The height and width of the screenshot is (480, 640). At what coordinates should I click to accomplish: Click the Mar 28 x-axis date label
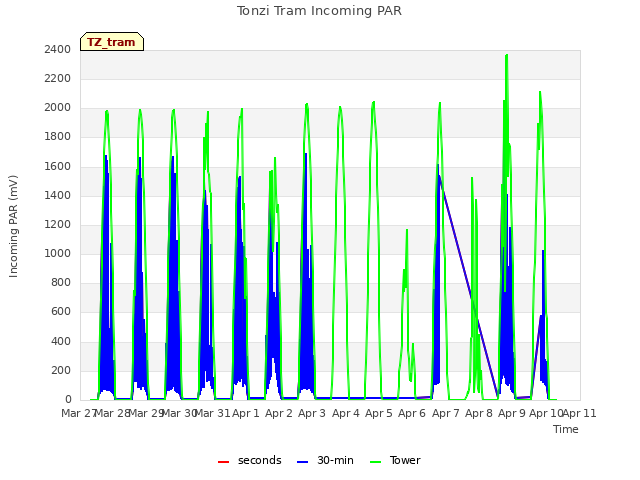click(x=112, y=413)
